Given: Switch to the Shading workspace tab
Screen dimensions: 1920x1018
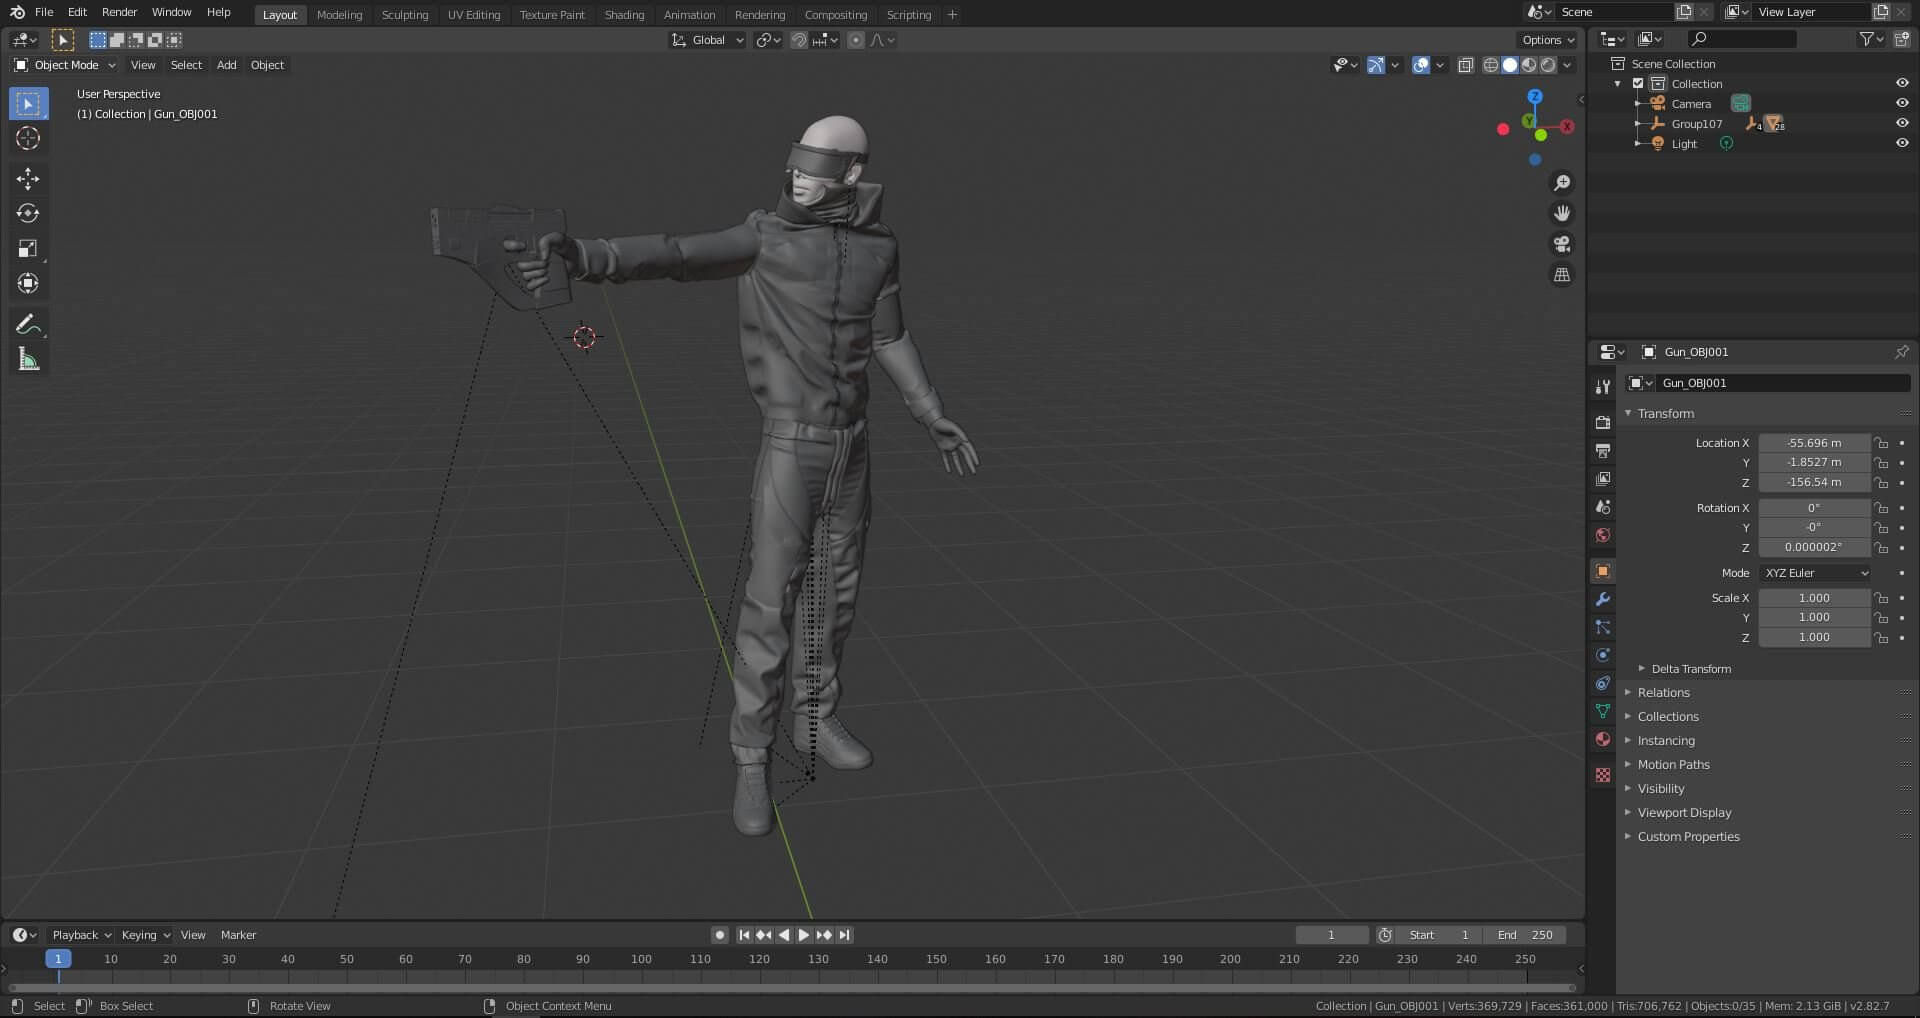Looking at the screenshot, I should [624, 14].
